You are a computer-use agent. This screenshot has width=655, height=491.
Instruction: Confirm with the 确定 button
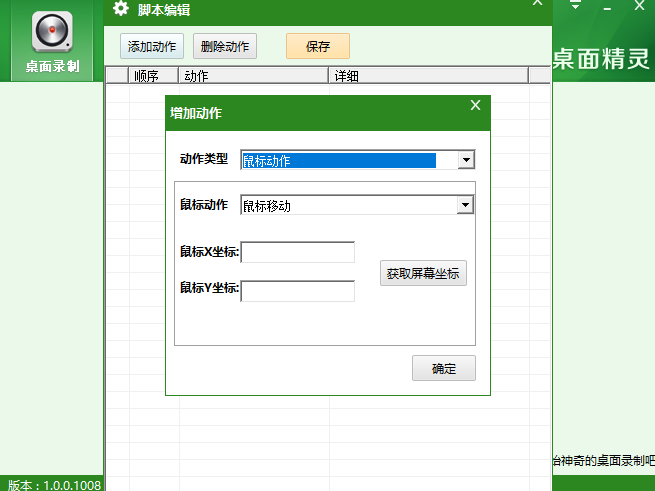tap(444, 368)
